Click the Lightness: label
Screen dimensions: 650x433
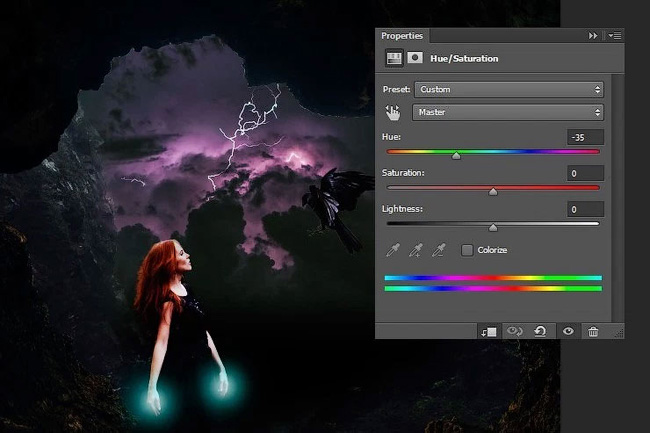[x=402, y=209]
